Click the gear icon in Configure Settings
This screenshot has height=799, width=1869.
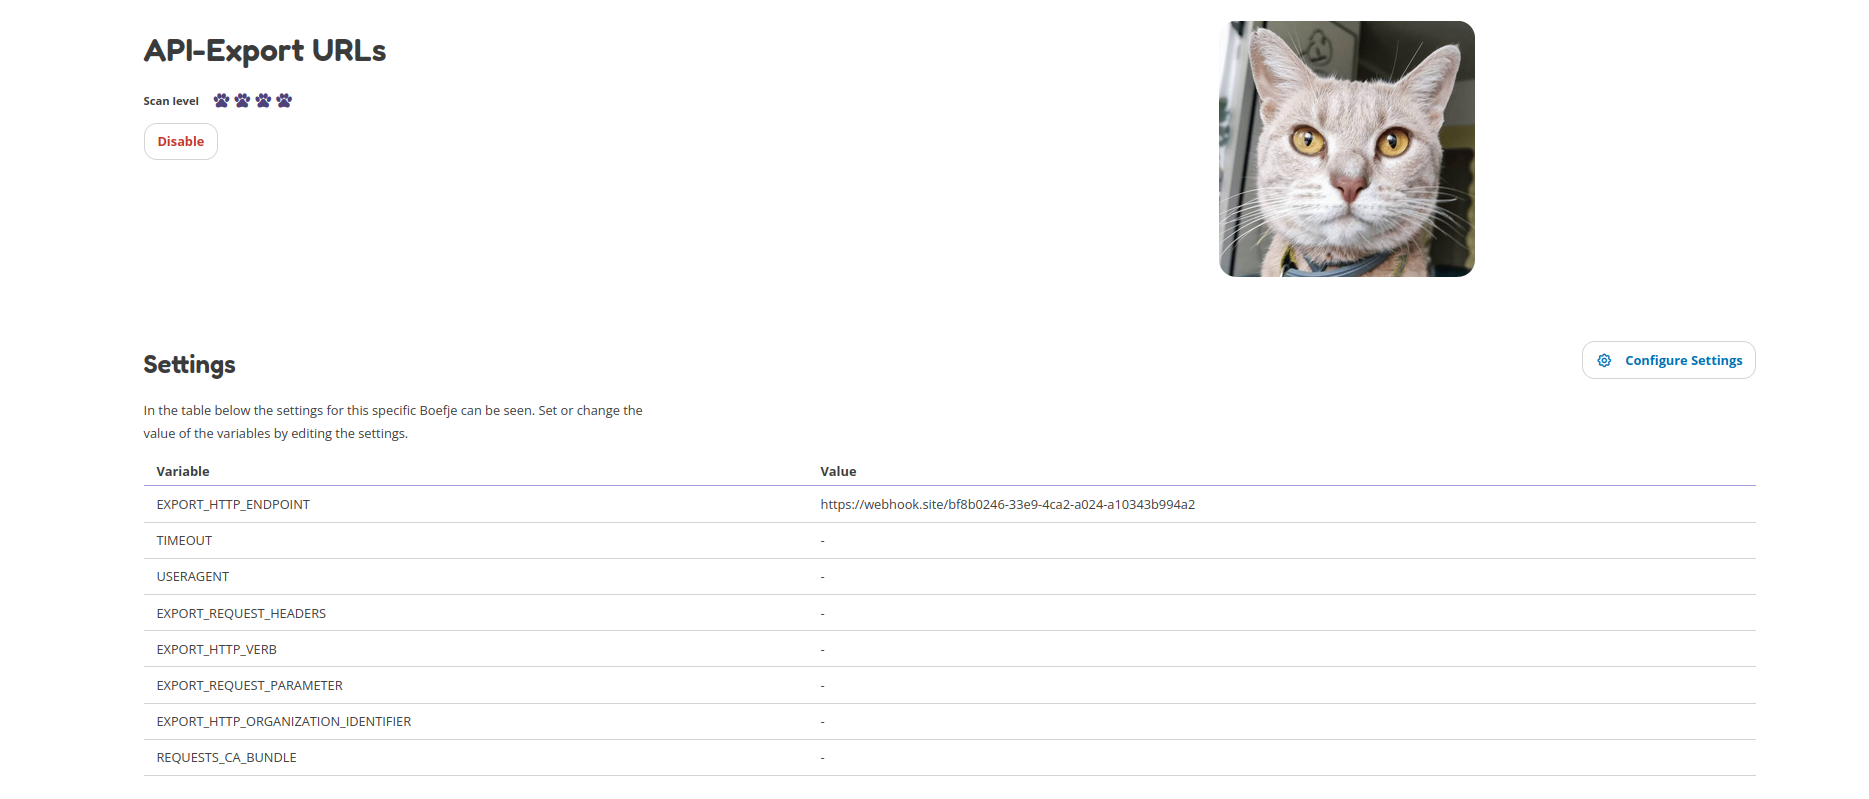[1604, 360]
